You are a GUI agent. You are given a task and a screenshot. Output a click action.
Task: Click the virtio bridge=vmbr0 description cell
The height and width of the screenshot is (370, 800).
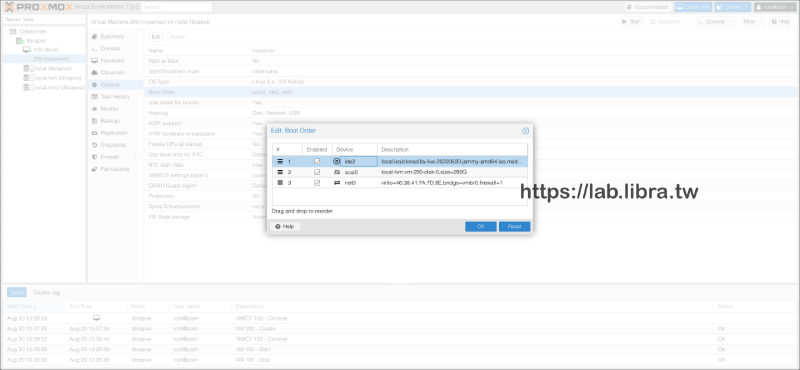(452, 183)
